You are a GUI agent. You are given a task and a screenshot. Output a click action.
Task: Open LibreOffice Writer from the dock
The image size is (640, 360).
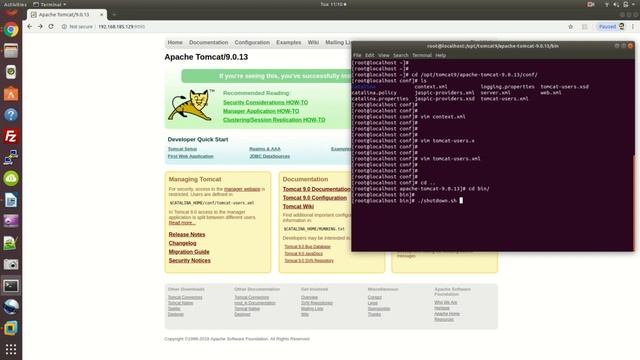click(11, 200)
